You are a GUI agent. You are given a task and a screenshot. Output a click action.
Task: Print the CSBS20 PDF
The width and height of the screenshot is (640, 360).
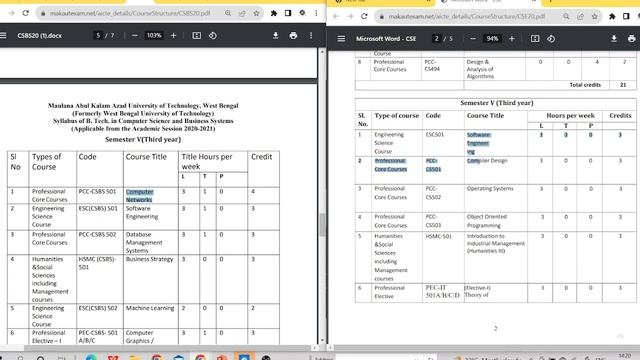(293, 36)
